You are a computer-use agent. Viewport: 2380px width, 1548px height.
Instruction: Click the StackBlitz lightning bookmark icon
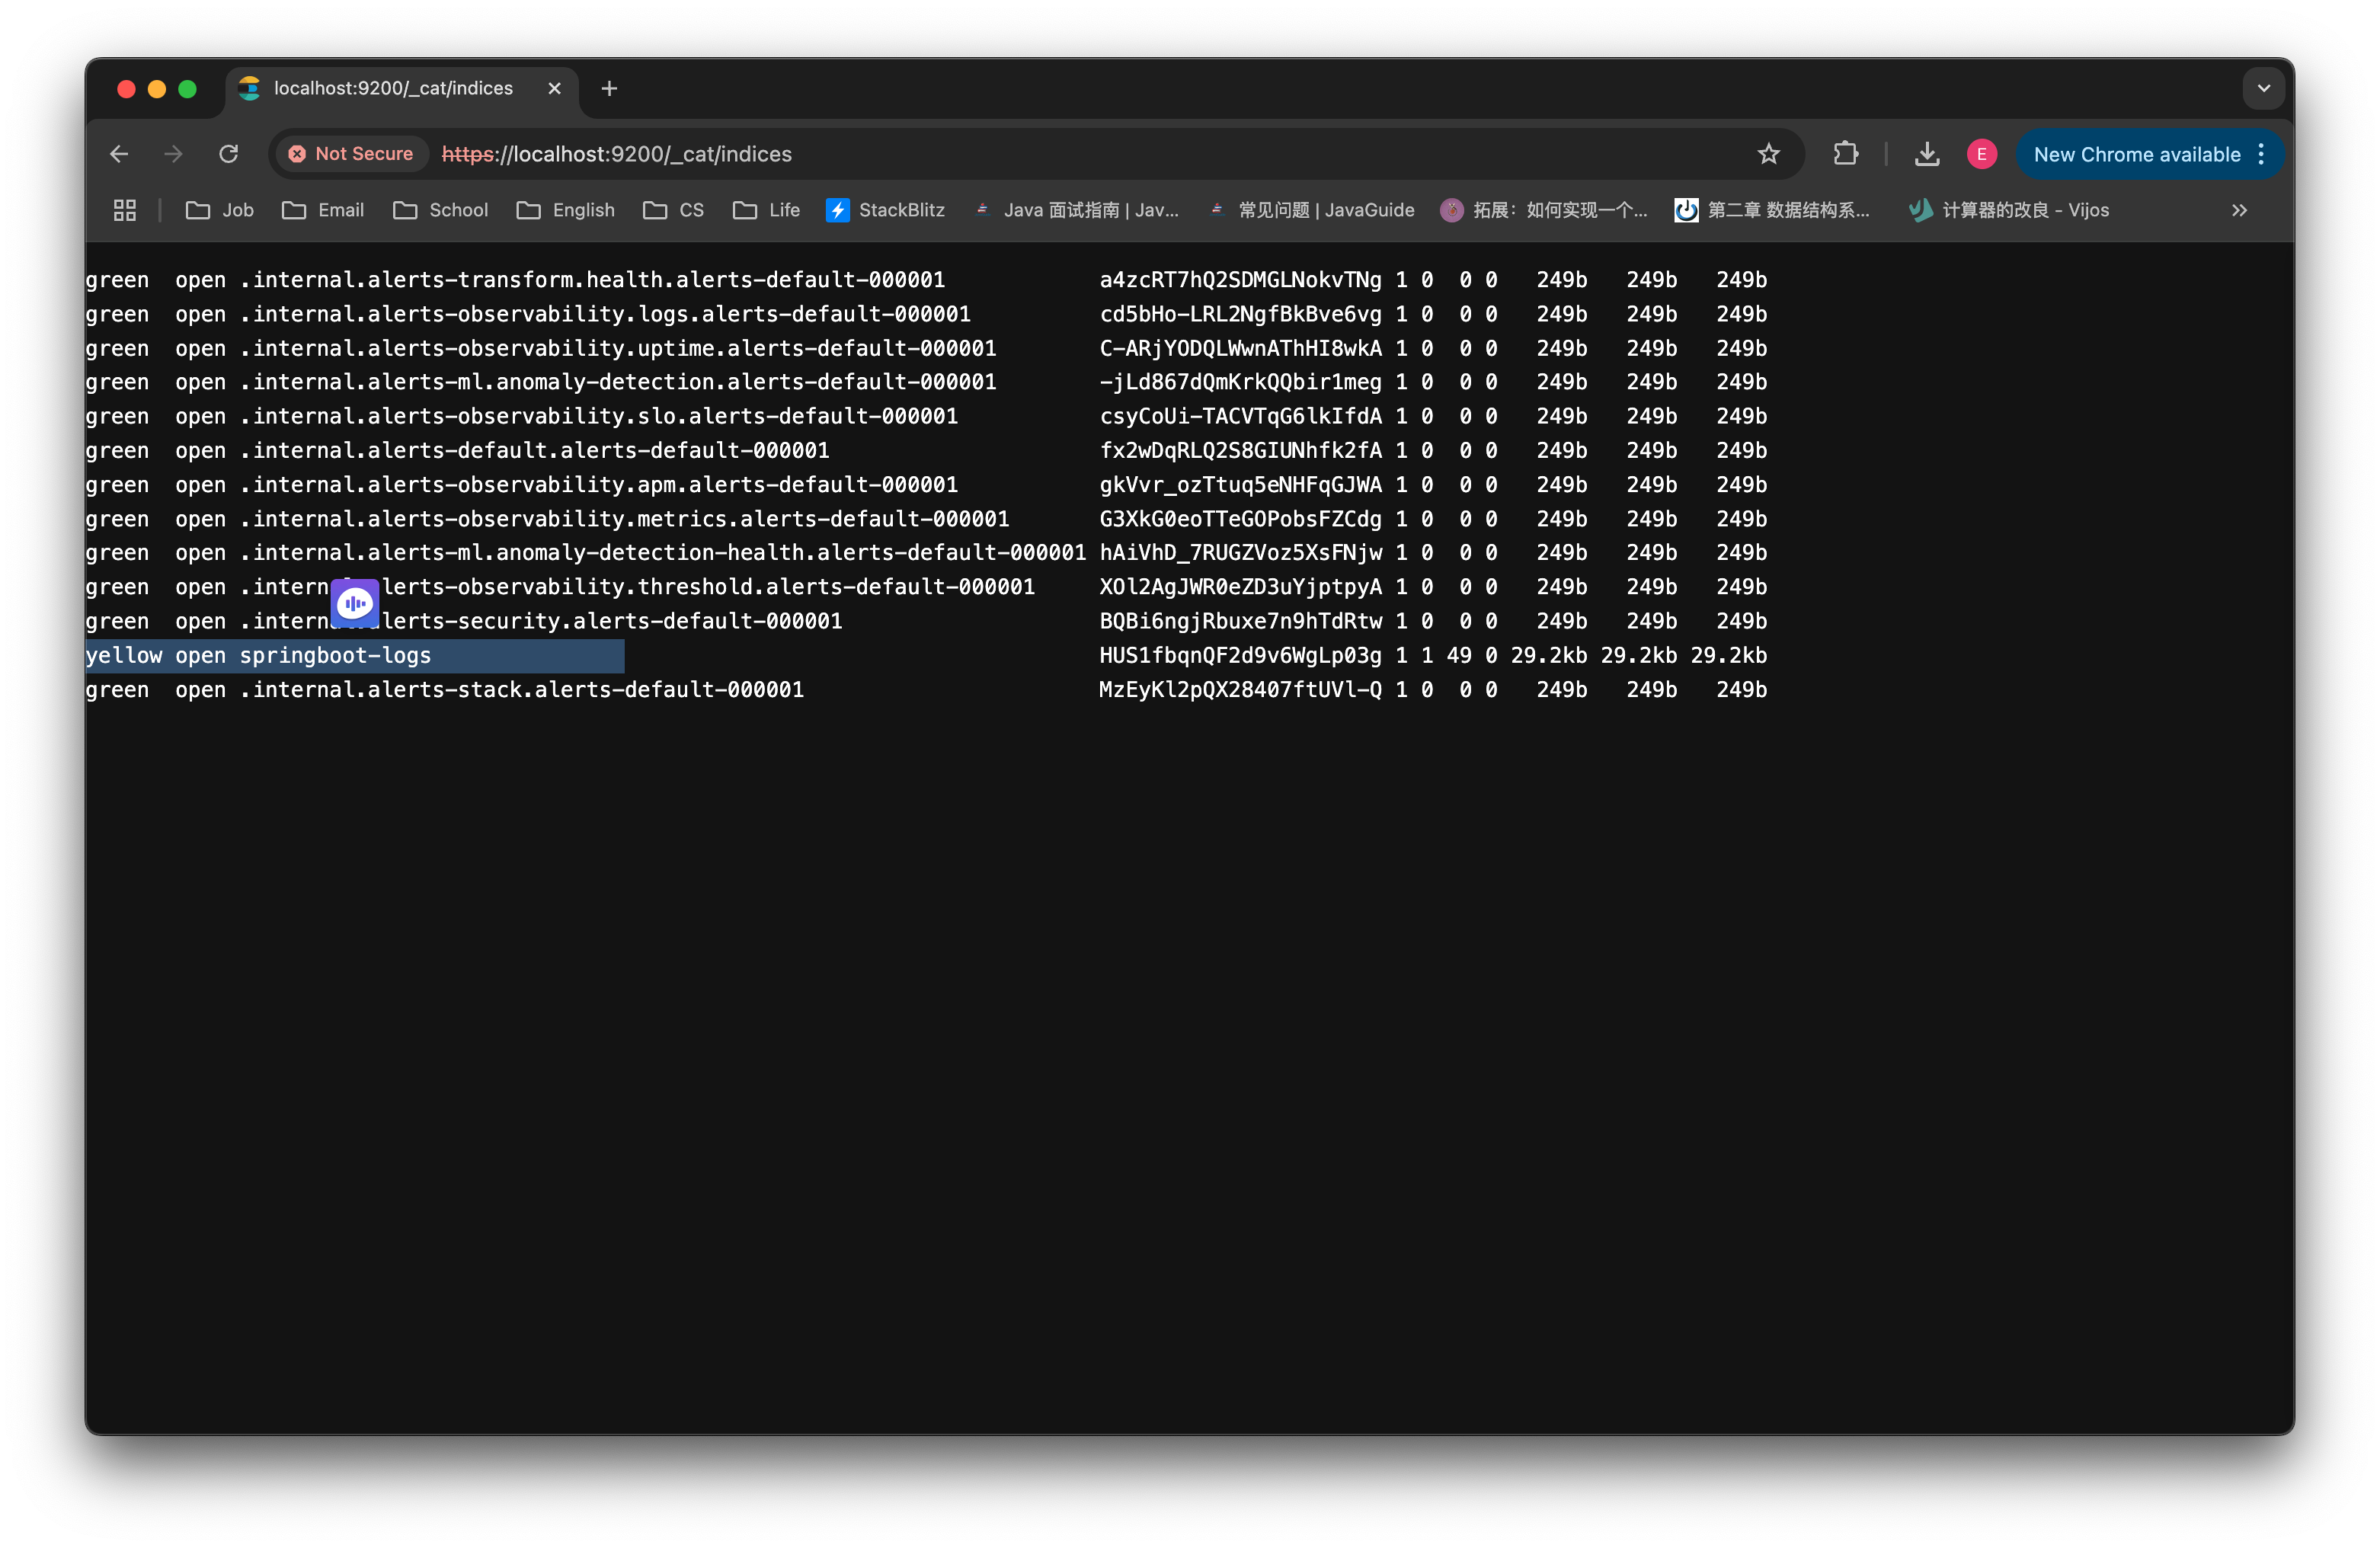(837, 210)
